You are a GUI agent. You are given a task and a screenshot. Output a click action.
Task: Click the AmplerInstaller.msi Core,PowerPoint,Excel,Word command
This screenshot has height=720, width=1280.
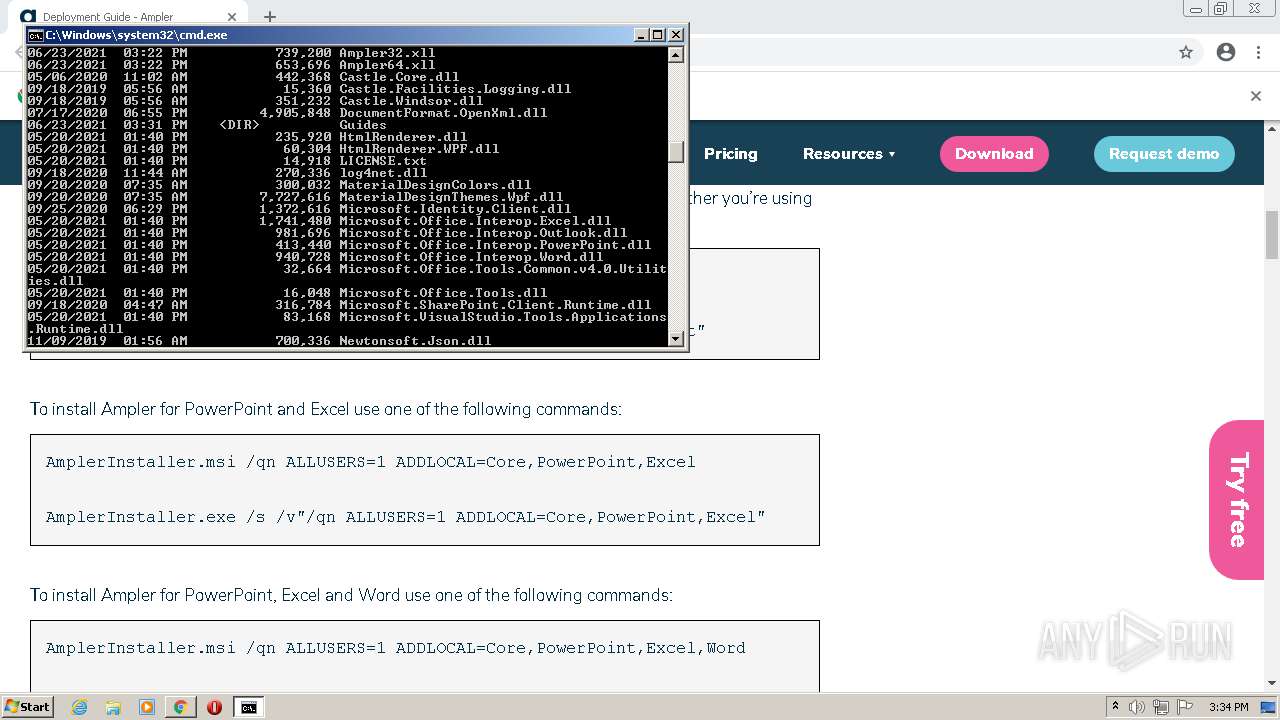click(396, 648)
